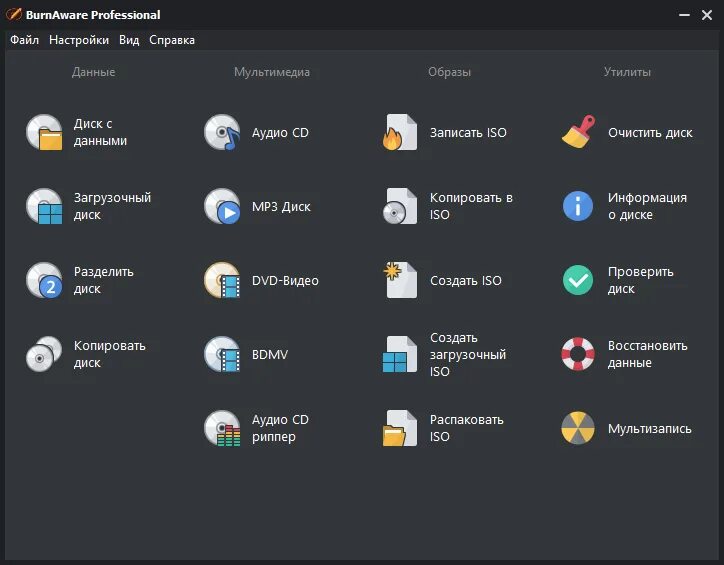Click the Информация о диске label
Screen dimensions: 724x565
point(647,206)
